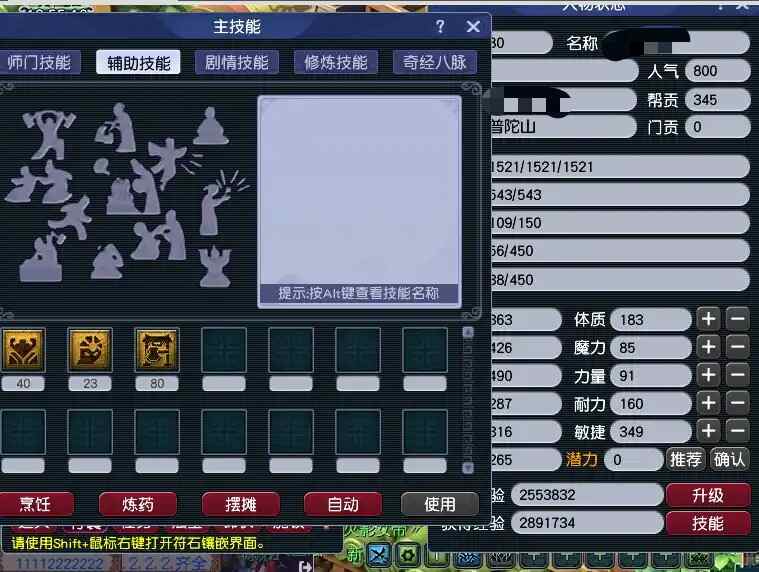
Task: Click the 推荐 recommend button
Action: (685, 459)
